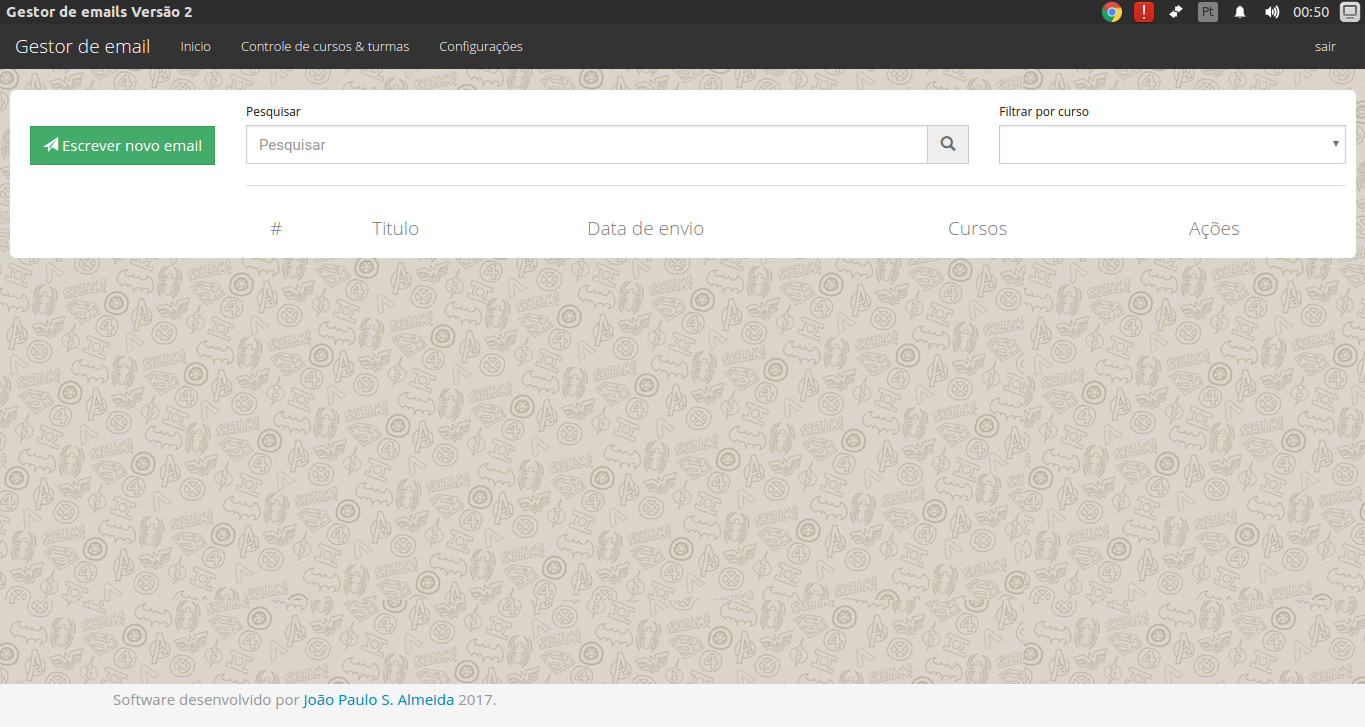The height and width of the screenshot is (727, 1365).
Task: Click the Escrever novo email button
Action: [122, 145]
